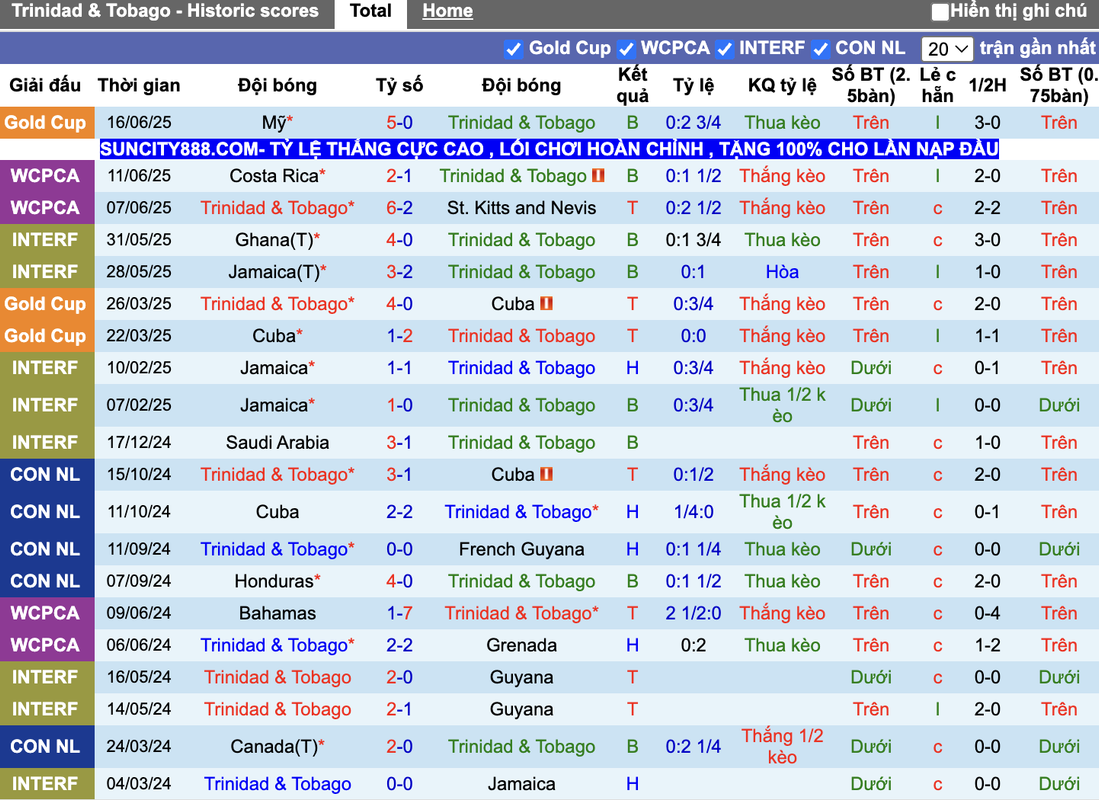The image size is (1099, 800).
Task: Open the 3-2 score of Jamaica 28/05/25
Action: (x=399, y=272)
